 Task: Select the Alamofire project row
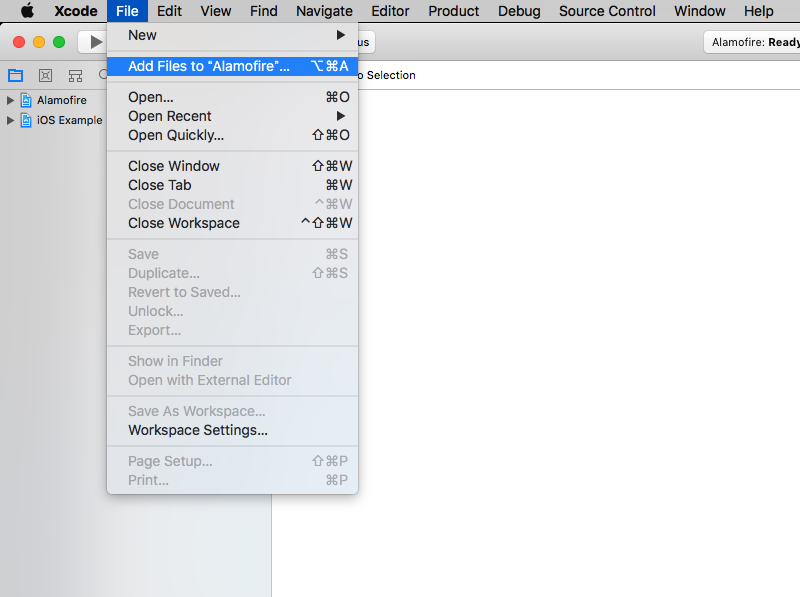click(53, 100)
